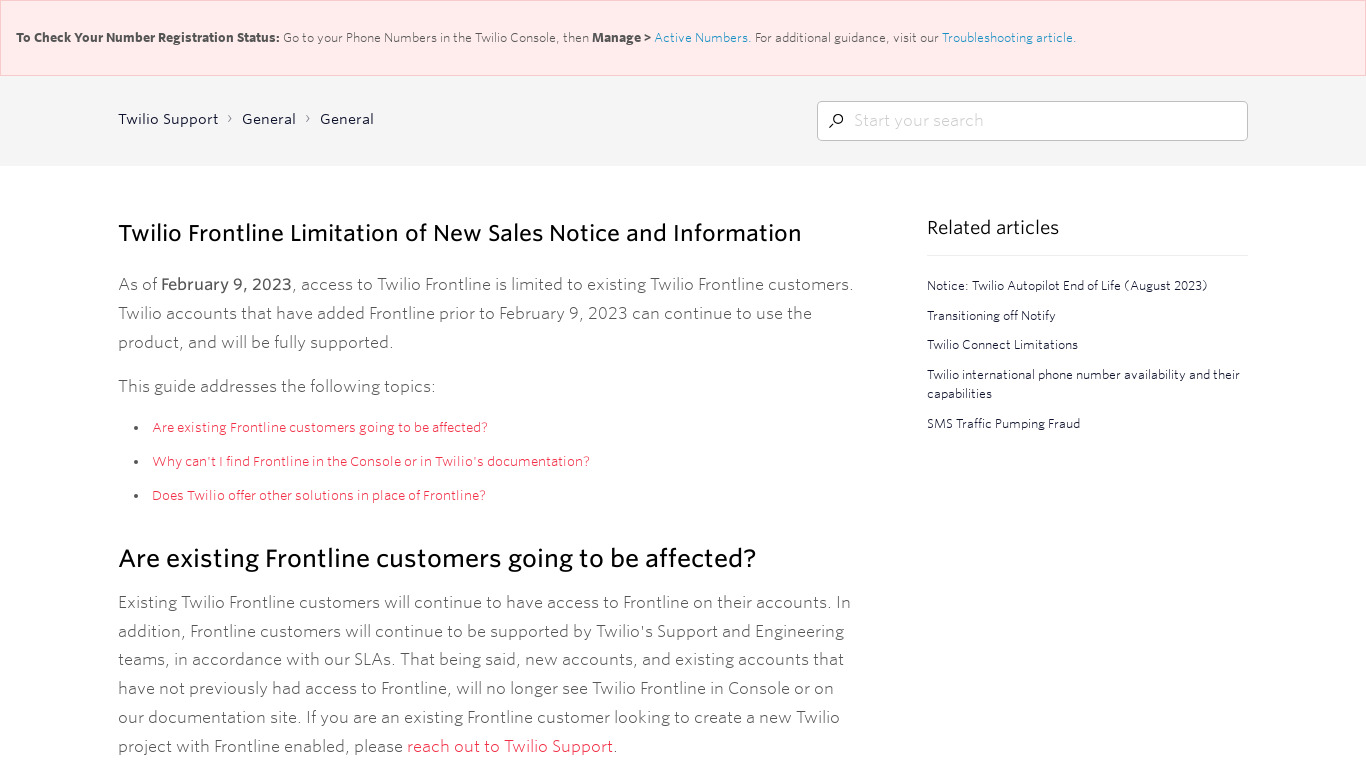Click the second General breadcrumb
This screenshot has width=1366, height=768.
click(347, 119)
